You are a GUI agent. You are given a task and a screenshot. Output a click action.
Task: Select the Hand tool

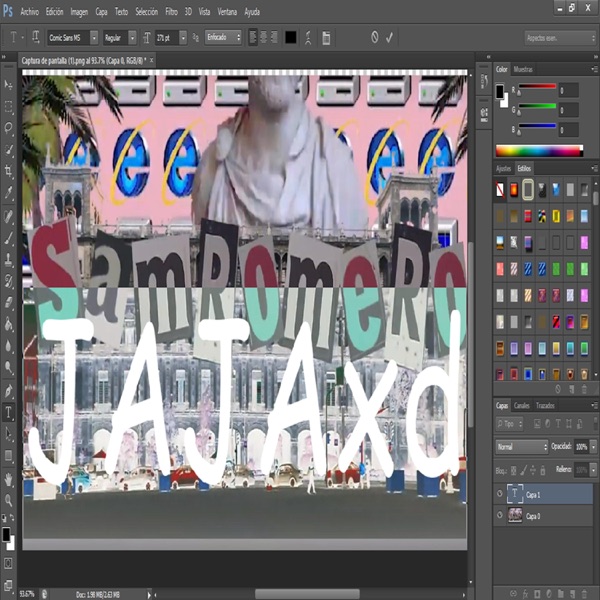pos(8,479)
